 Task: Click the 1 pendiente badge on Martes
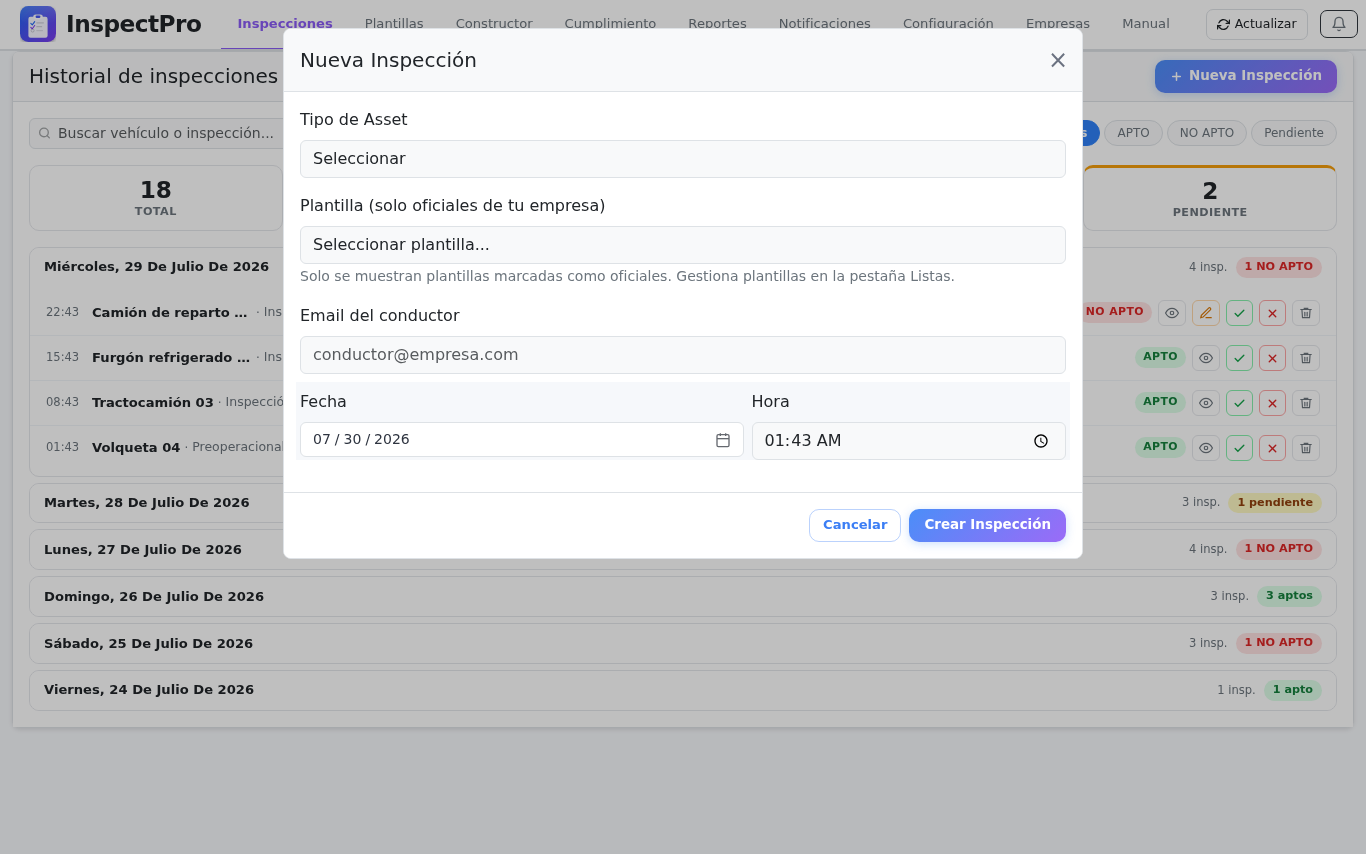point(1275,503)
